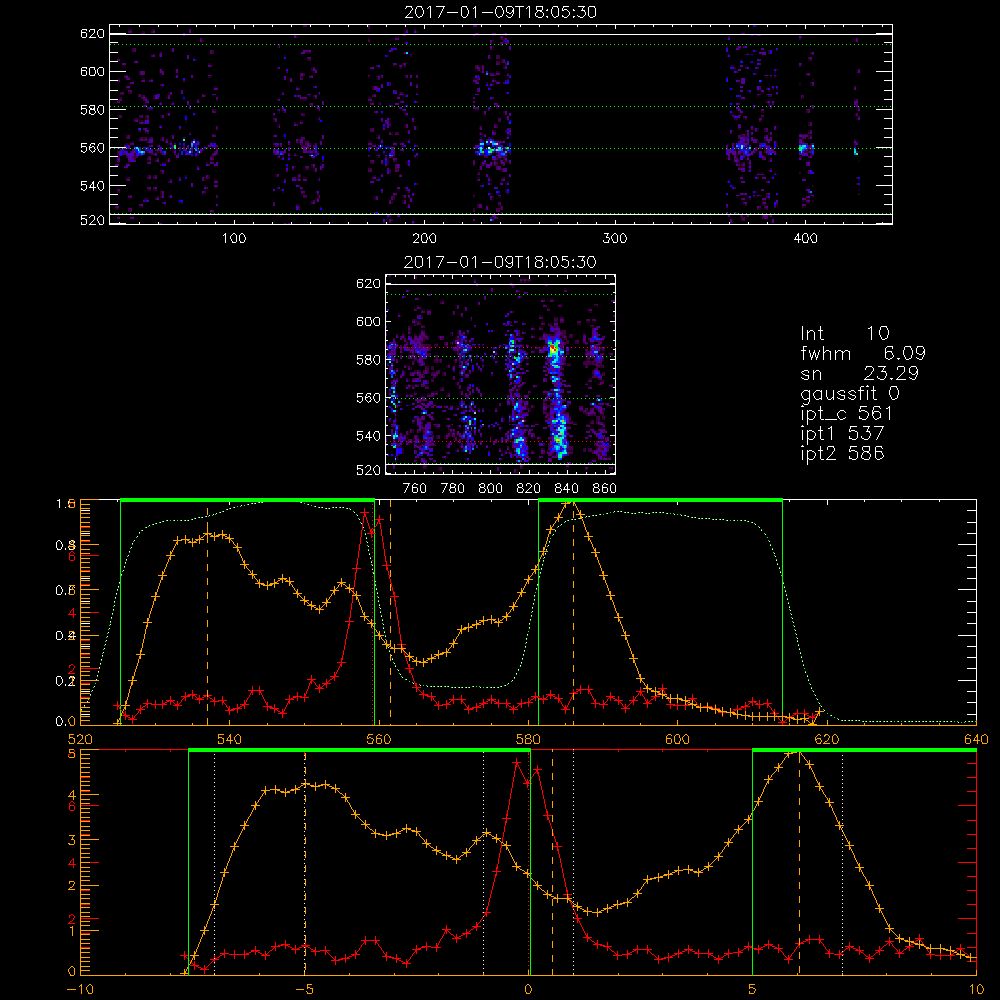This screenshot has width=1000, height=1000.
Task: Click the thick green bar above 581-614 range
Action: tap(661, 500)
